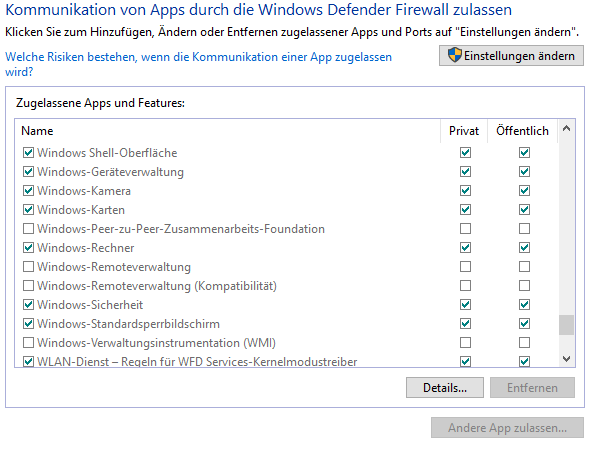The image size is (596, 451).
Task: Toggle Windows Shell-Oberfläche Privat checkbox
Action: coord(465,152)
